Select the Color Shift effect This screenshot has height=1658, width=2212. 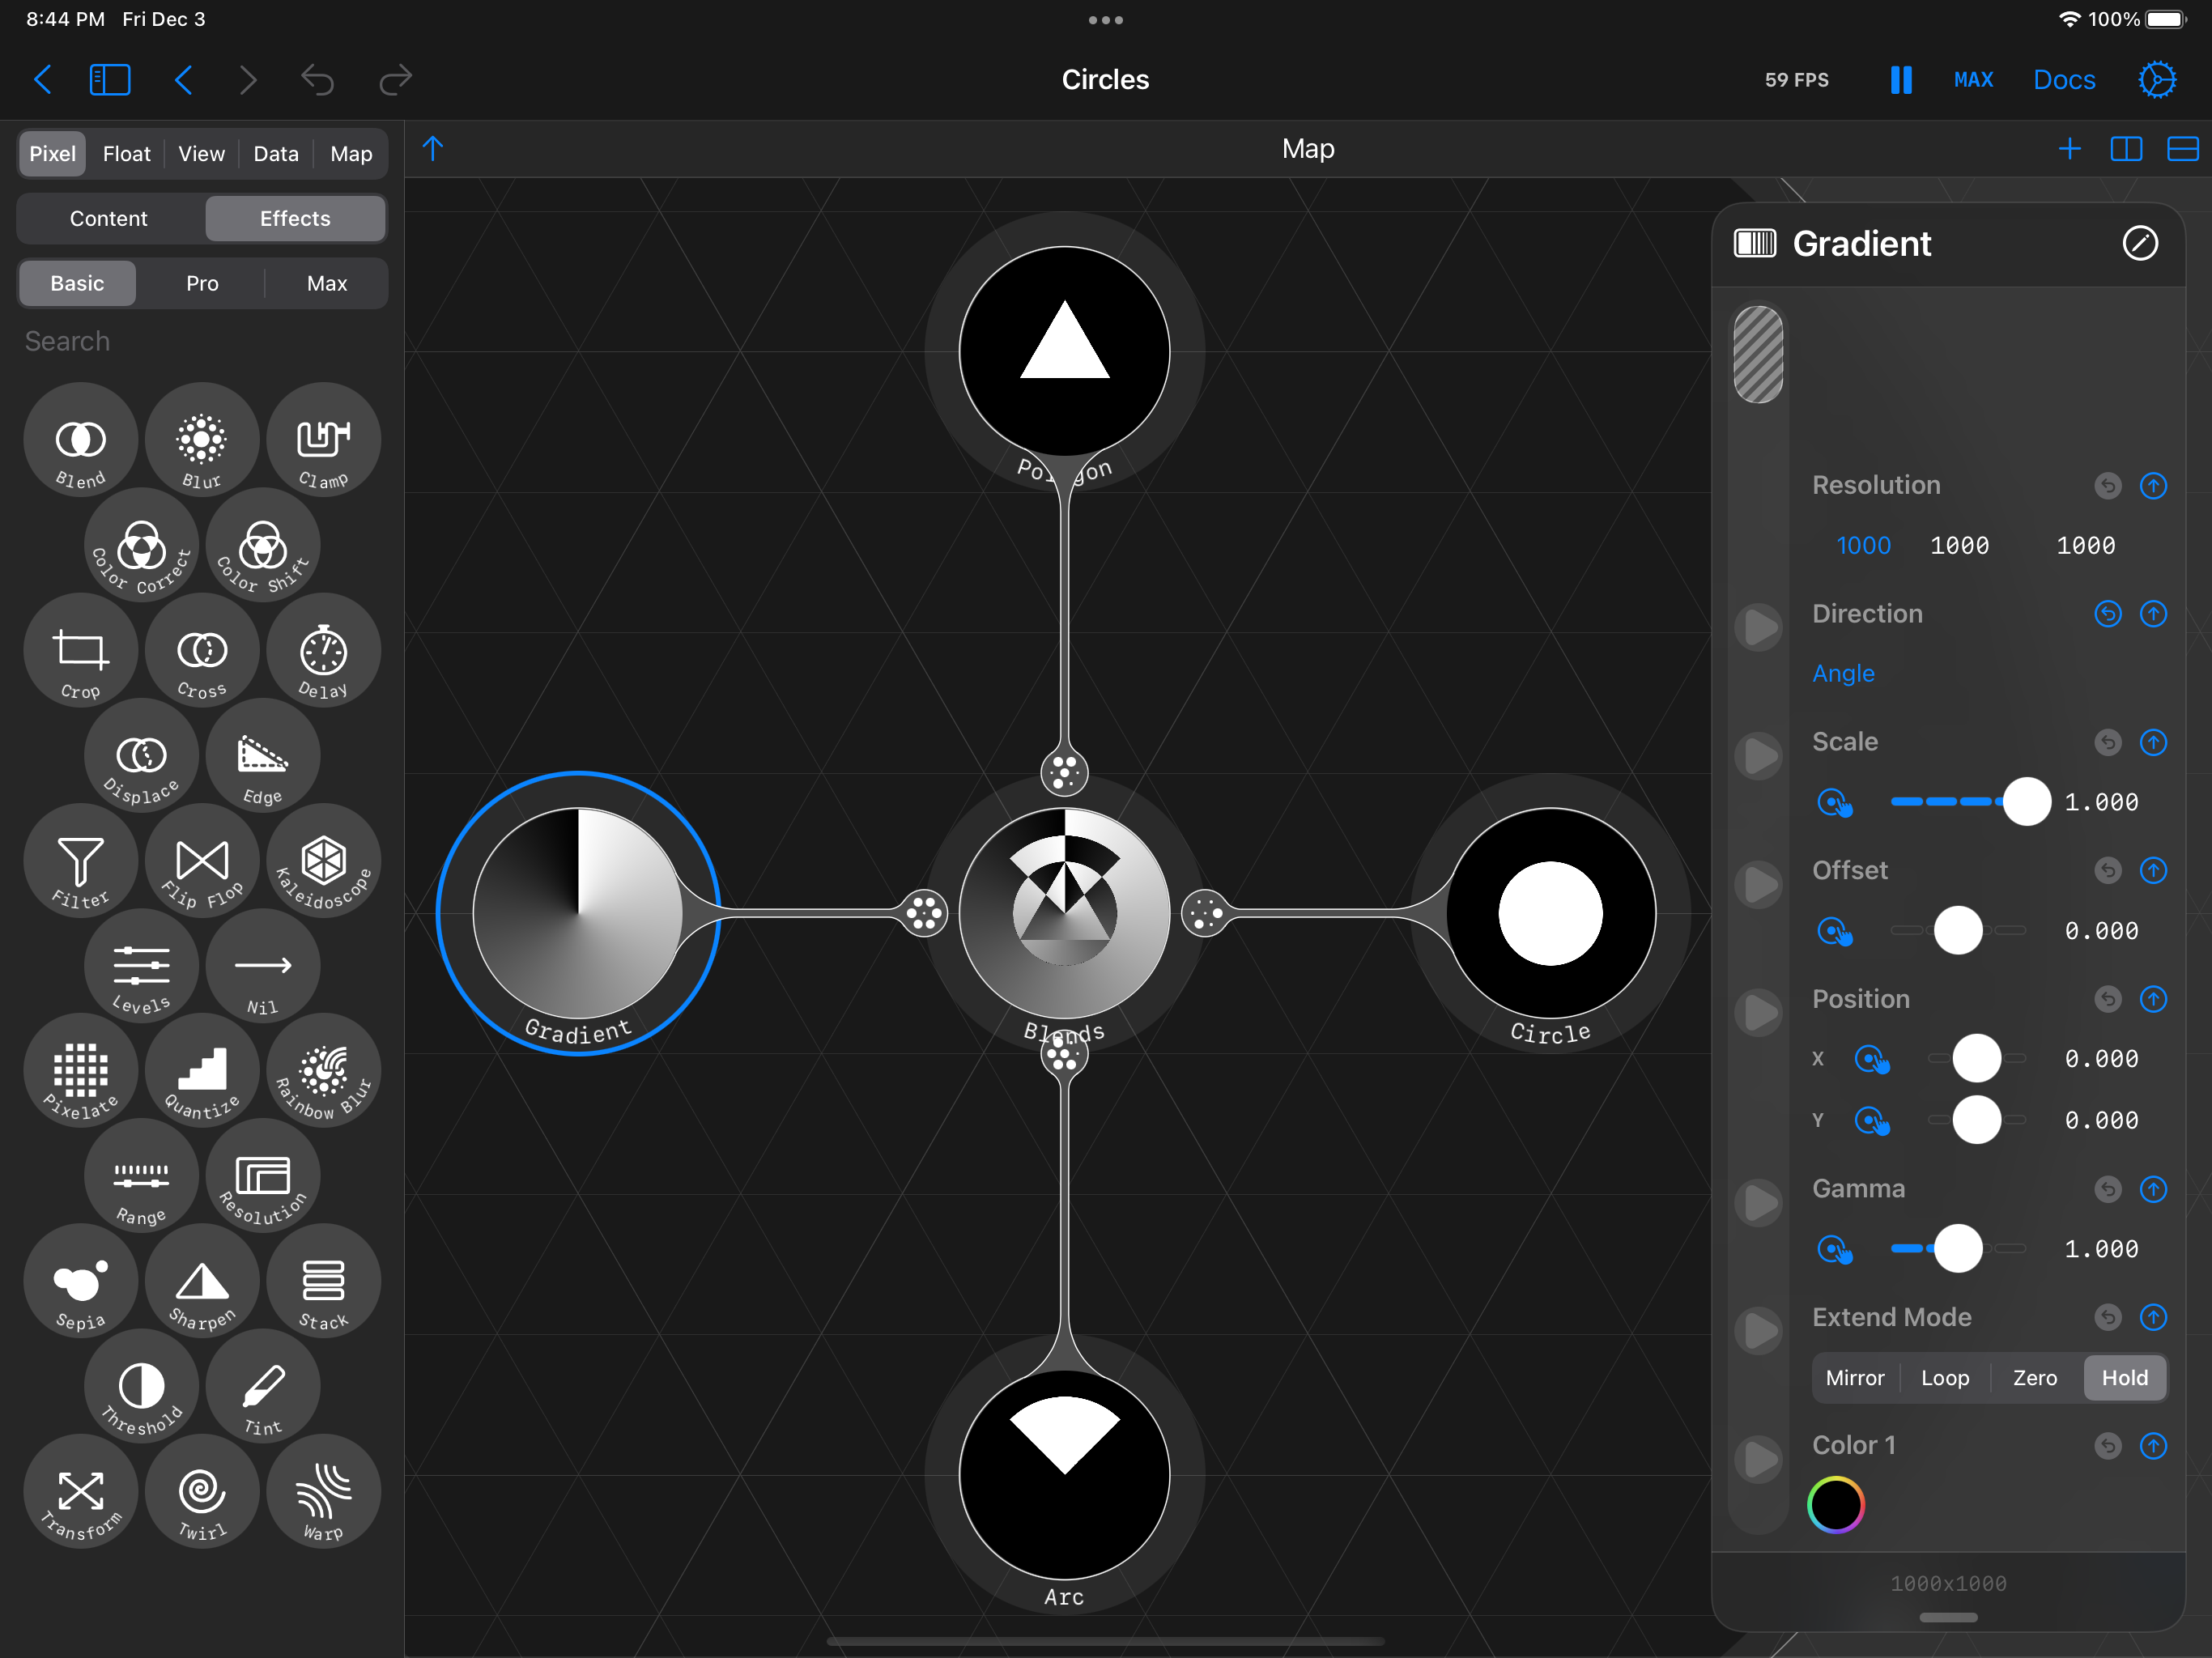click(263, 546)
